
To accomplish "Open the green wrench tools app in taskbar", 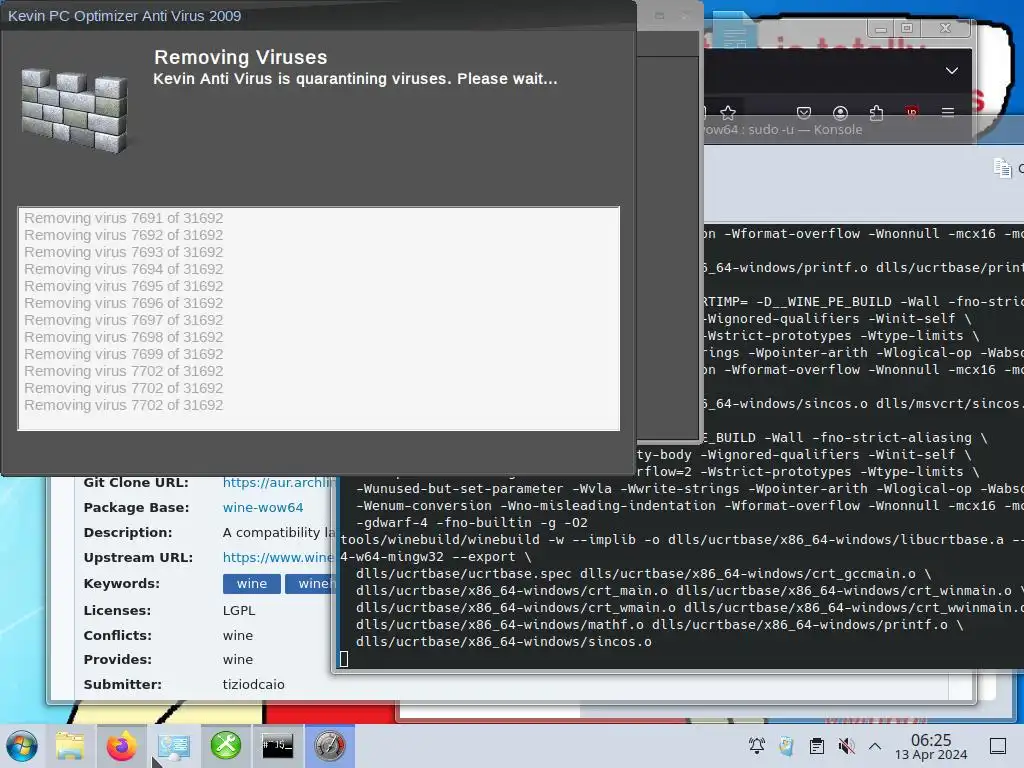I will click(x=225, y=746).
